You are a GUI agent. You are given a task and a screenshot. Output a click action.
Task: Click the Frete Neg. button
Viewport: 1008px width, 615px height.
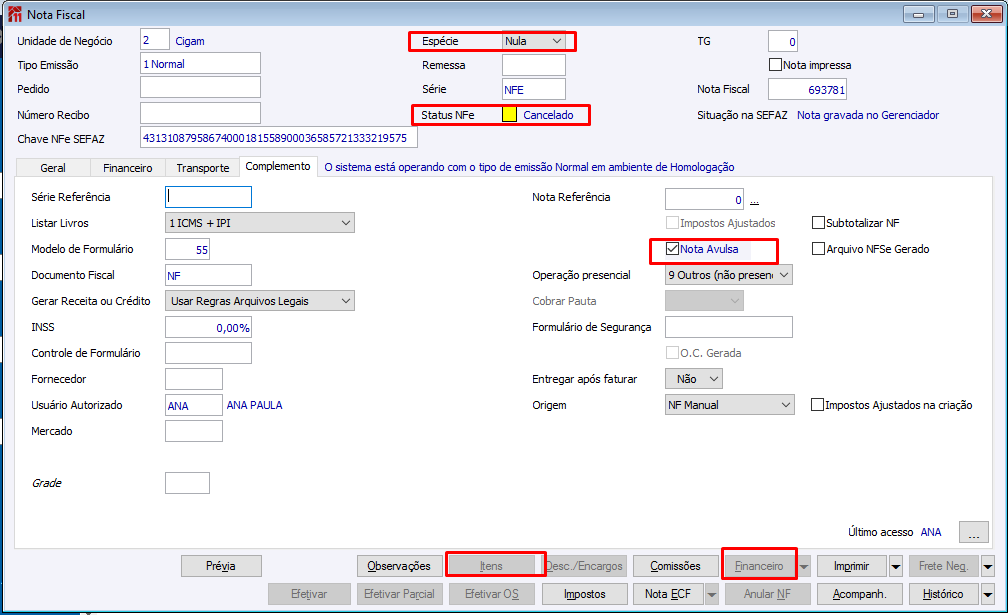click(943, 566)
